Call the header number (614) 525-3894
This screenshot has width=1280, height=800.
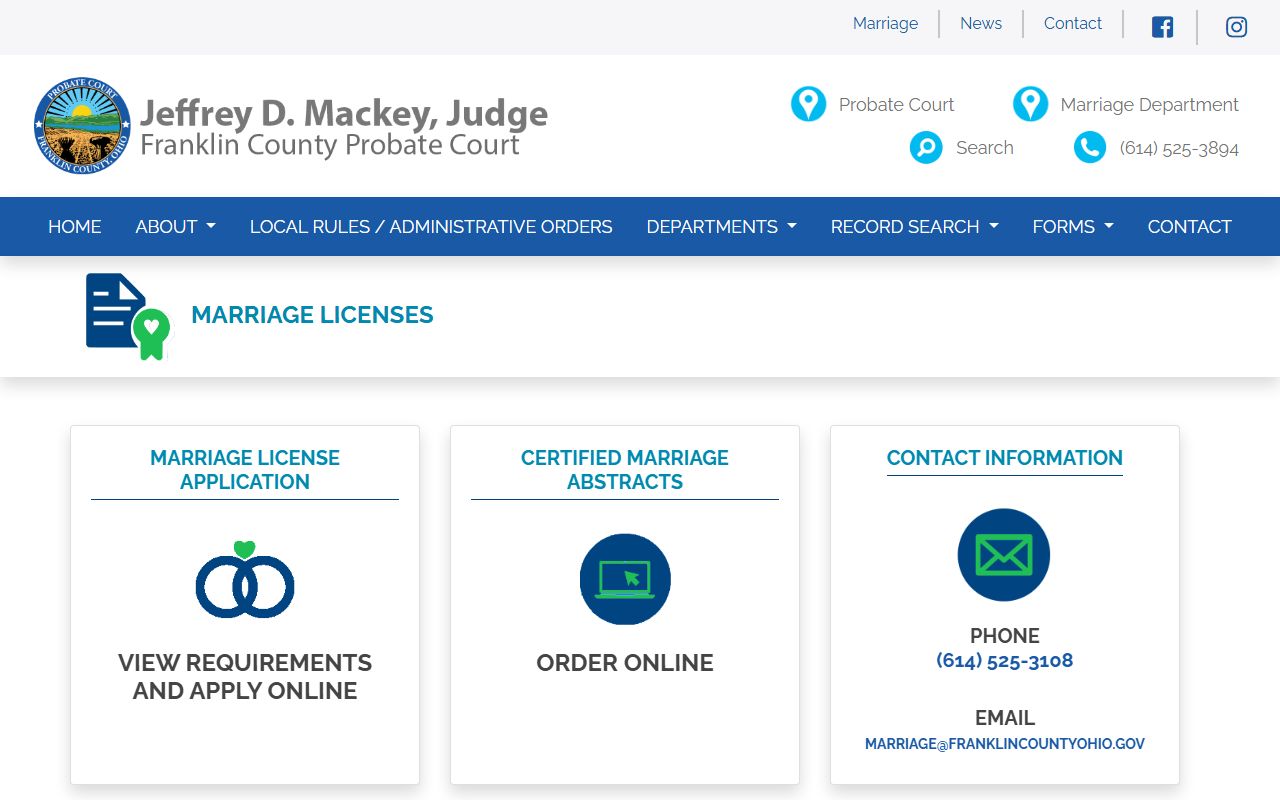[1179, 148]
